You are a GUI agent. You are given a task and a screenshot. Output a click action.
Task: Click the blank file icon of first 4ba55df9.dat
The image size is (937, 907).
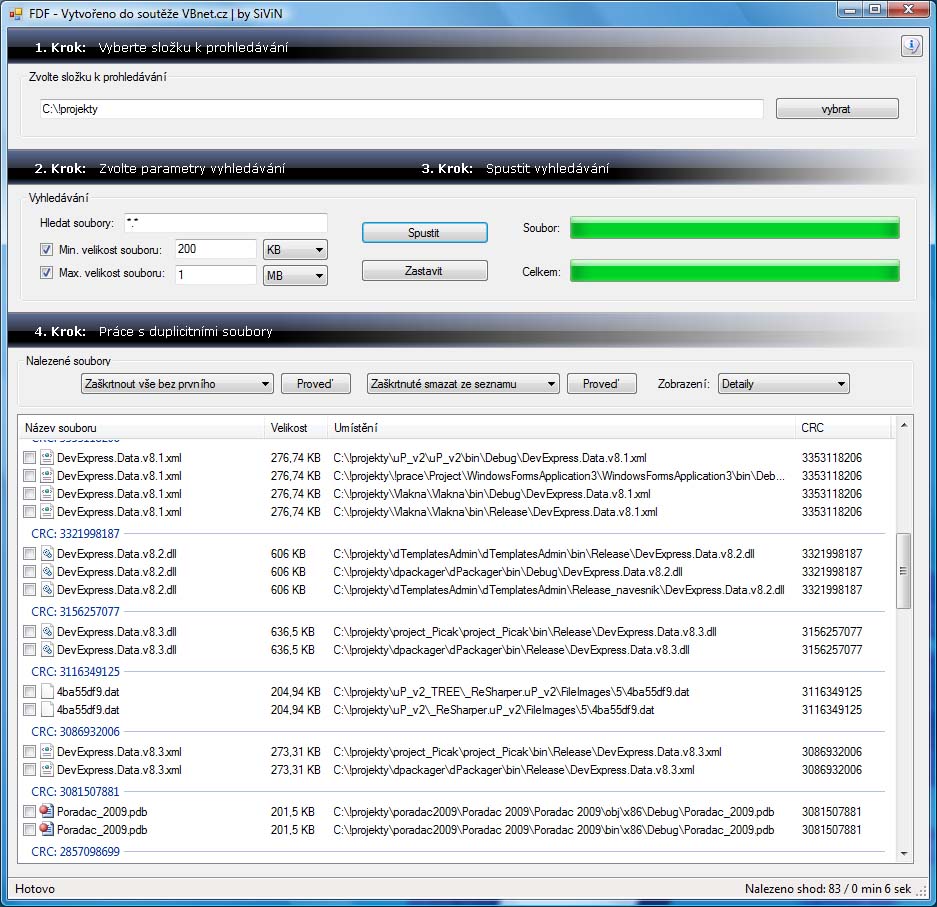pos(47,692)
